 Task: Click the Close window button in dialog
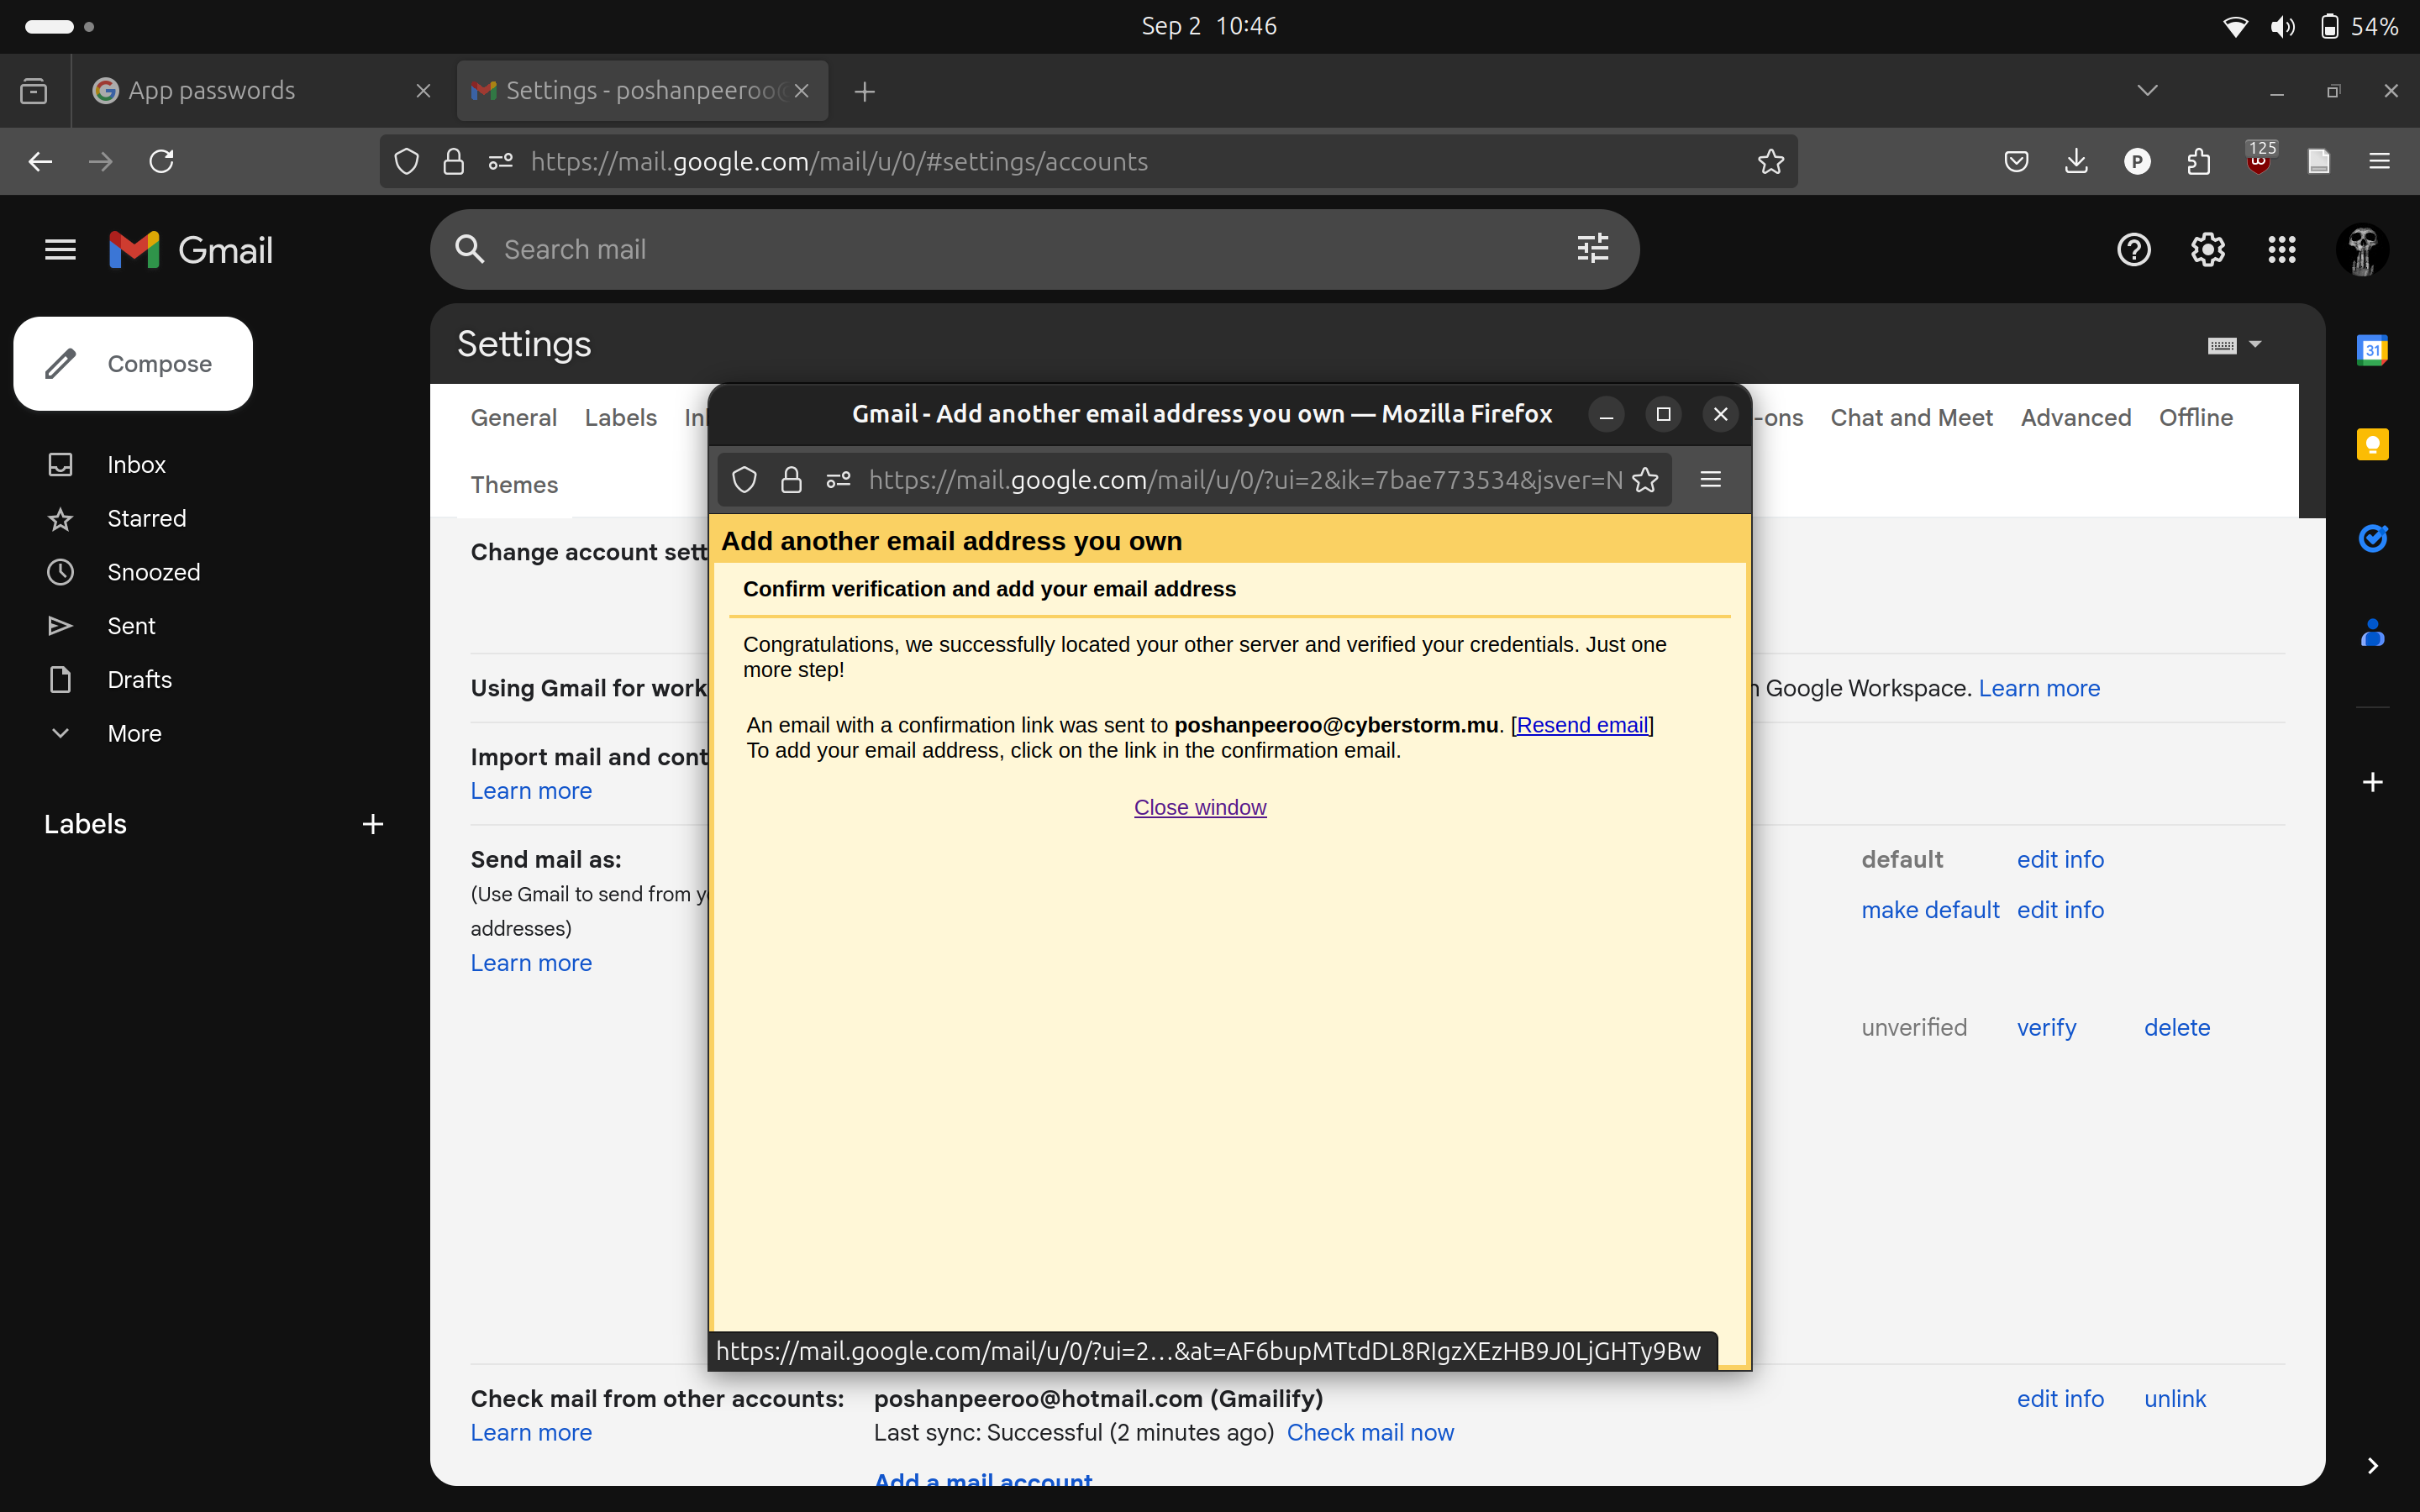tap(1199, 805)
